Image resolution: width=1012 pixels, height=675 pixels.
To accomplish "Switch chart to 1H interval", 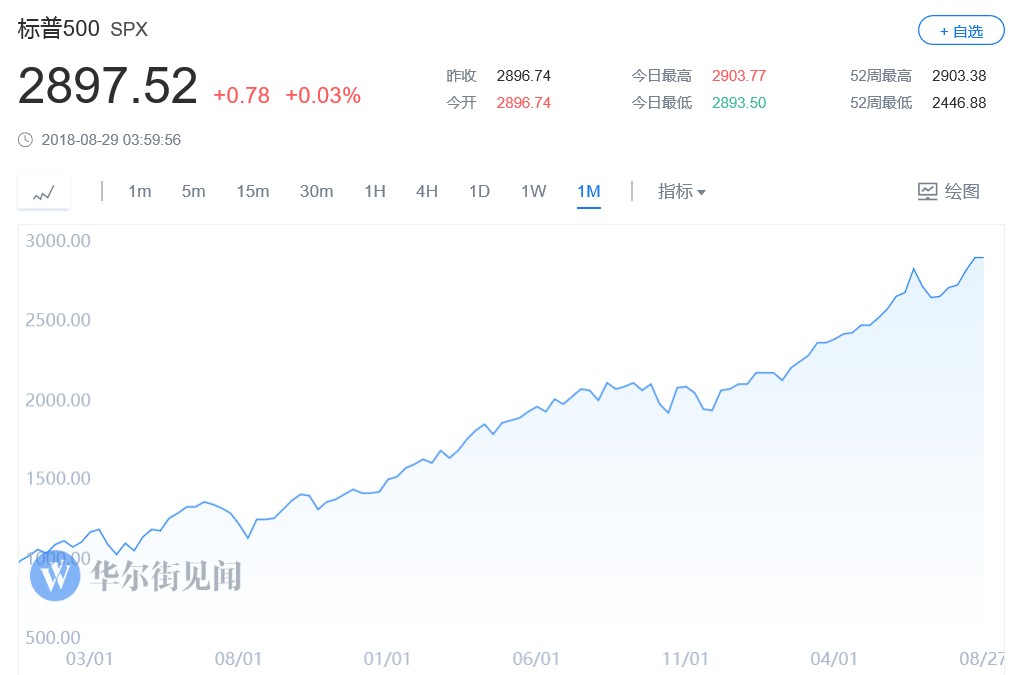I will tap(374, 191).
